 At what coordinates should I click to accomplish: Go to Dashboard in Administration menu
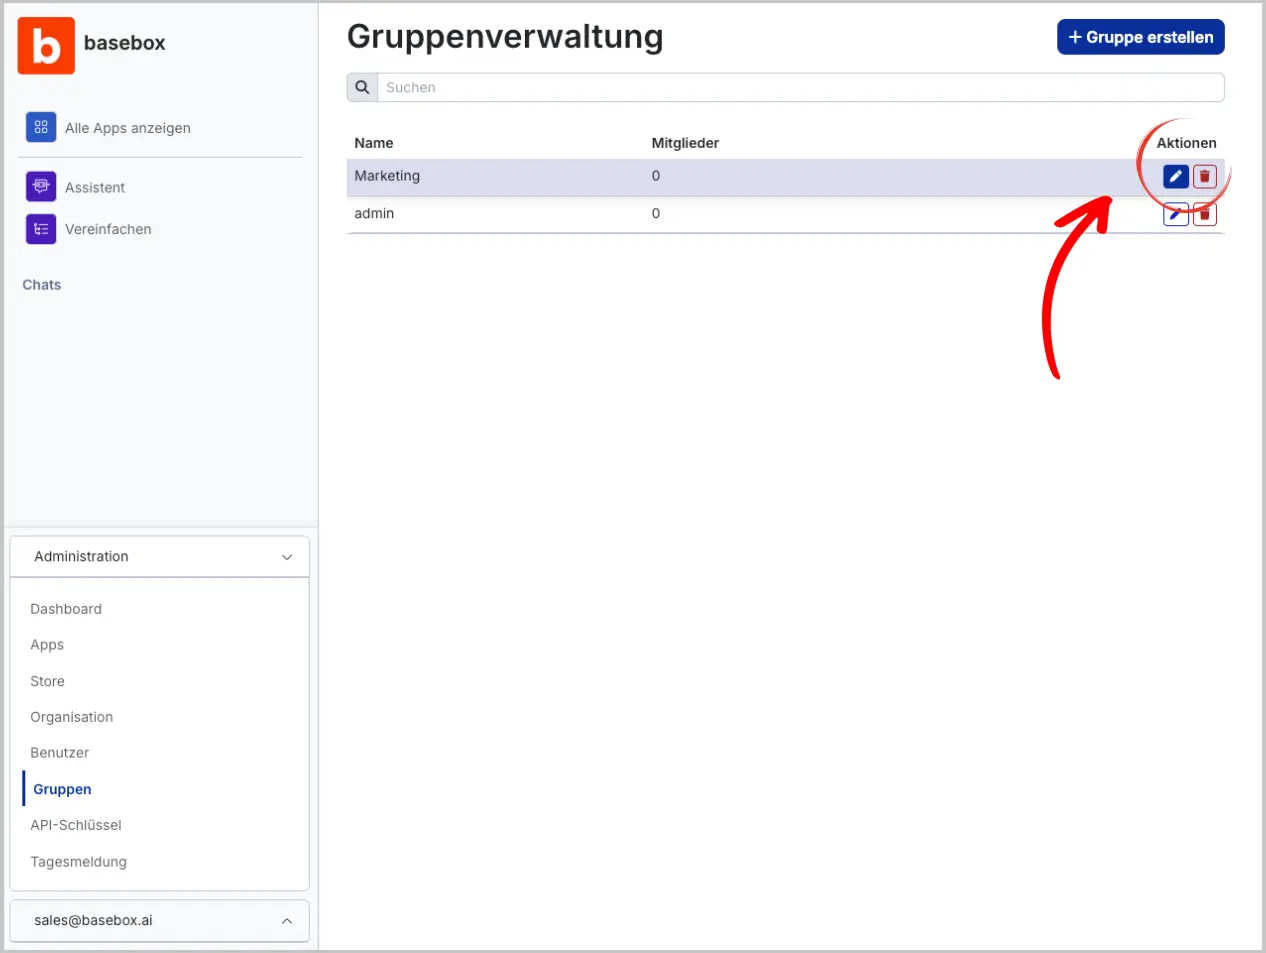coord(66,609)
